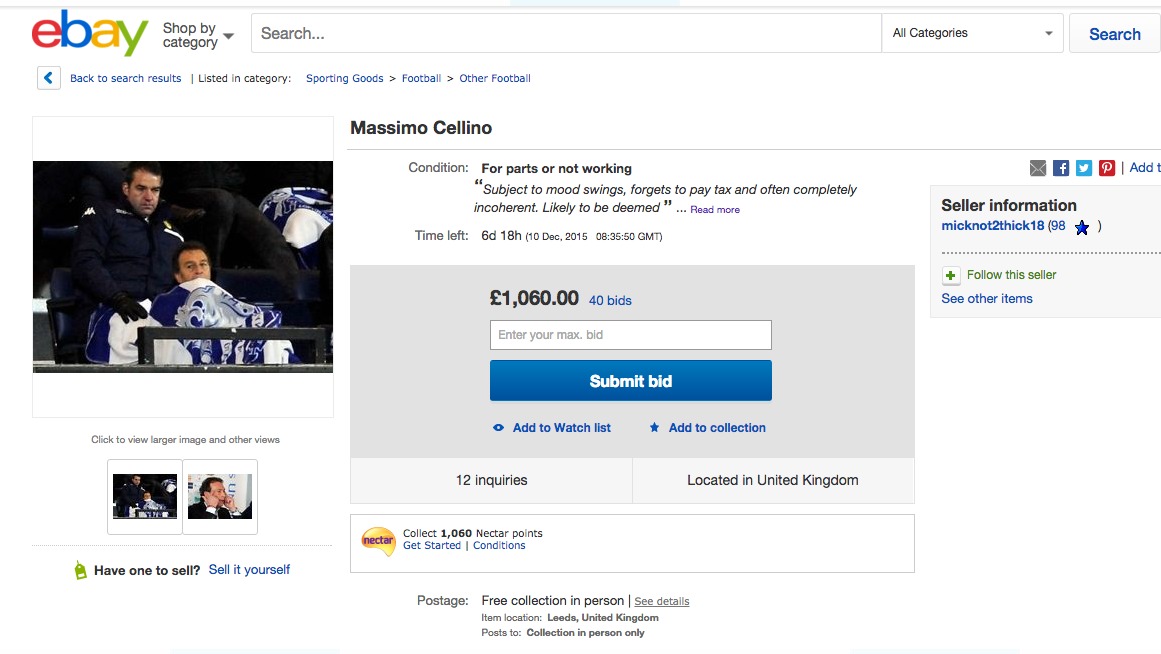Share listing via email icon
The width and height of the screenshot is (1161, 654).
tap(1038, 168)
